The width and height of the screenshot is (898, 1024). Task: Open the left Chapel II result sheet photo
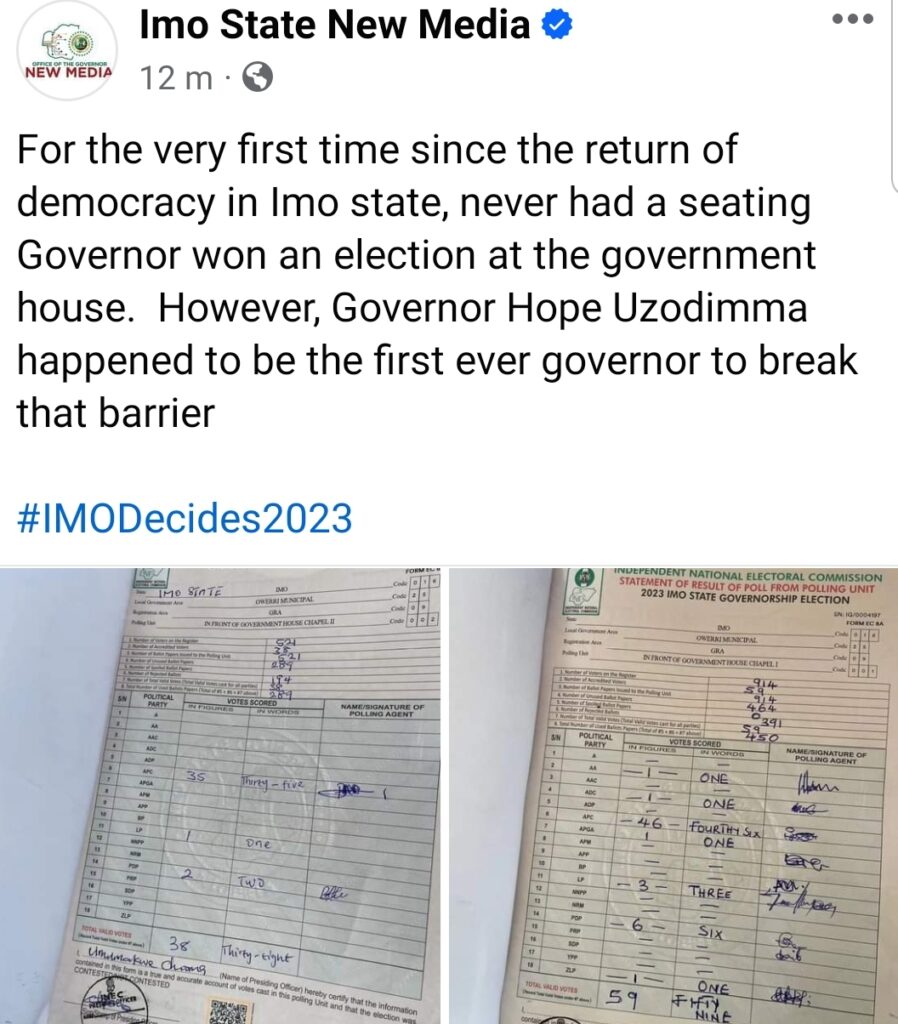pos(220,795)
